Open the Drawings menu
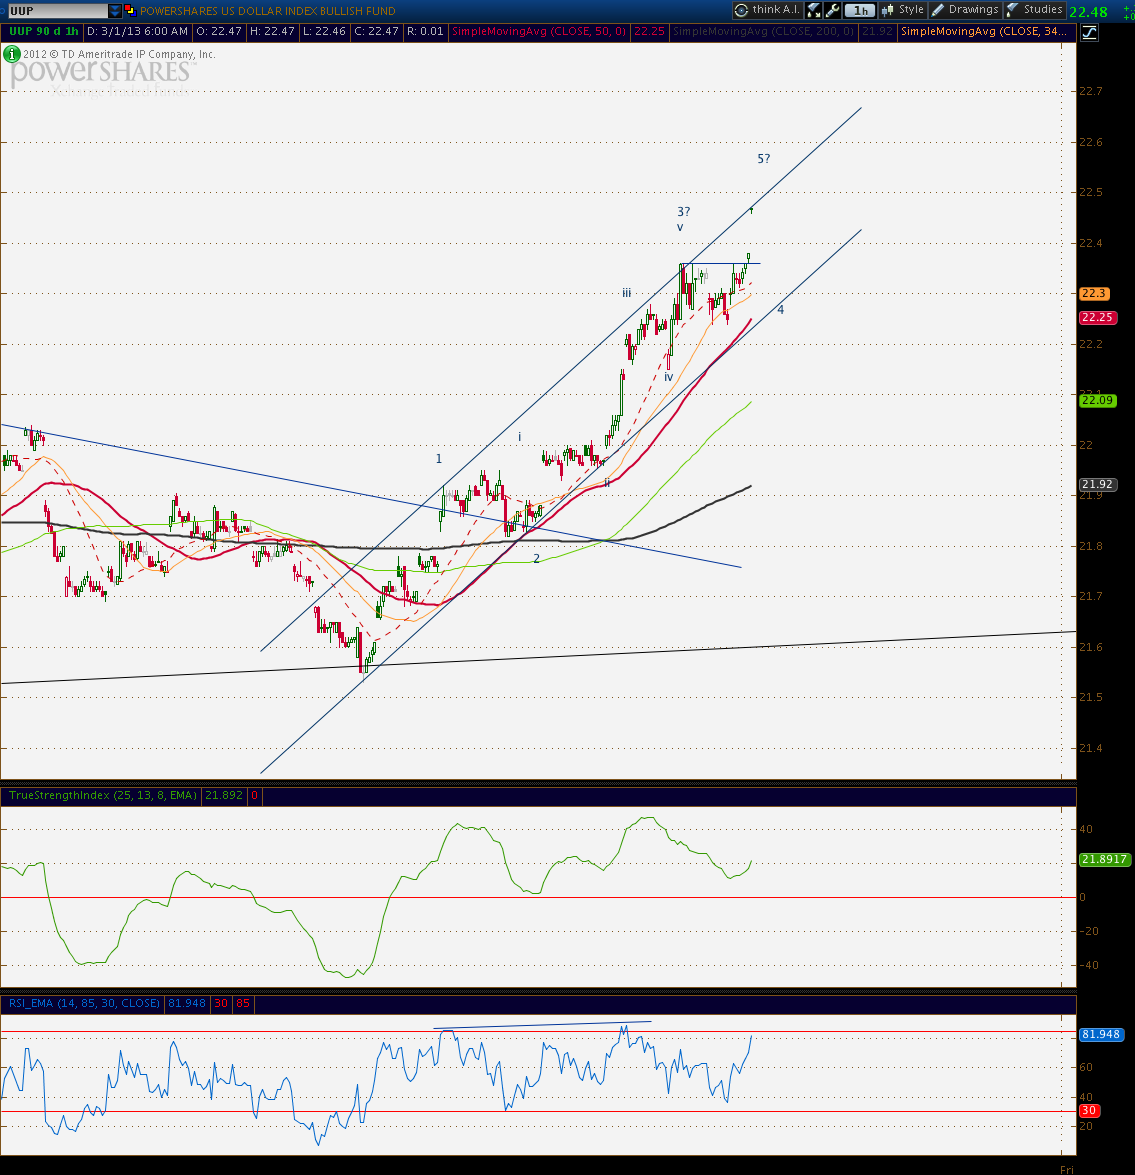This screenshot has height=1175, width=1135. [965, 10]
